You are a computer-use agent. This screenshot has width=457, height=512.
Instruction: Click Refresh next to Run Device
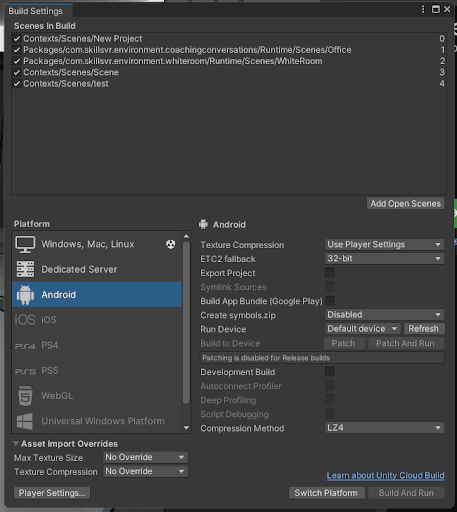click(x=424, y=329)
